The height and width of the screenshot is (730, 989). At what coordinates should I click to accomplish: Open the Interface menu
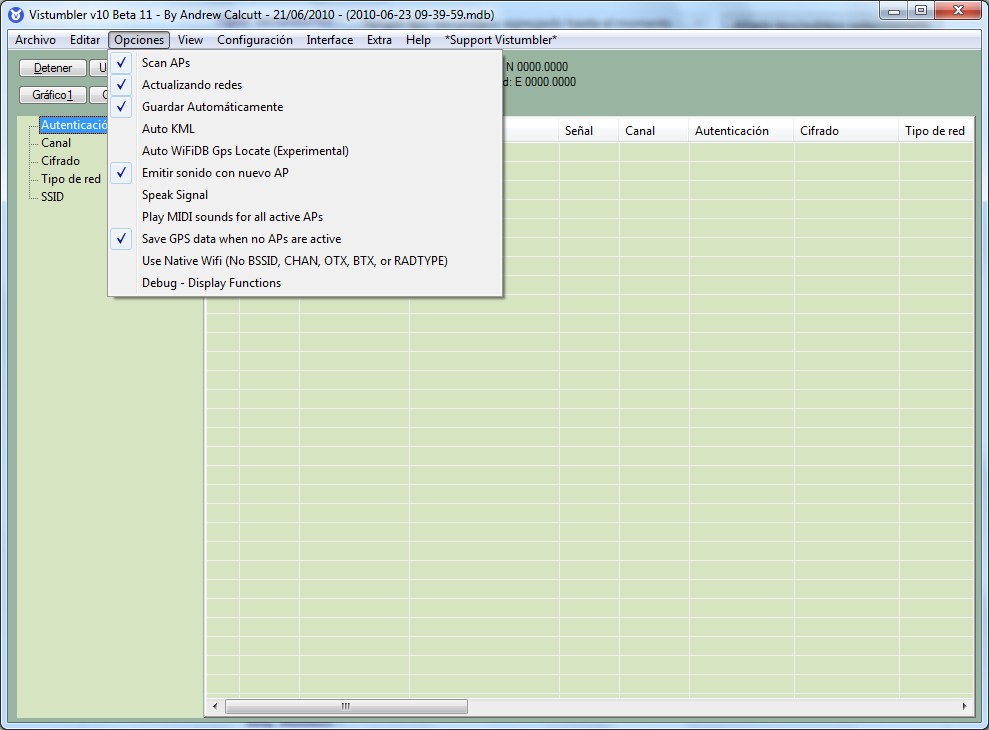coord(330,40)
